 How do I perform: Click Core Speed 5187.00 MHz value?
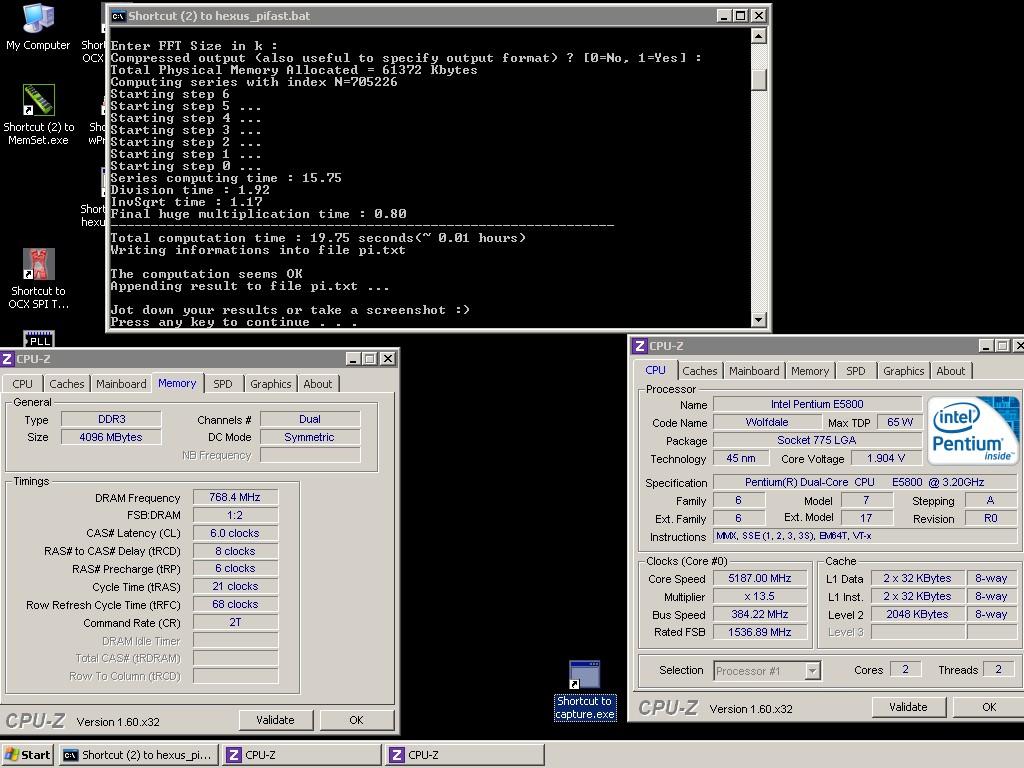[760, 578]
